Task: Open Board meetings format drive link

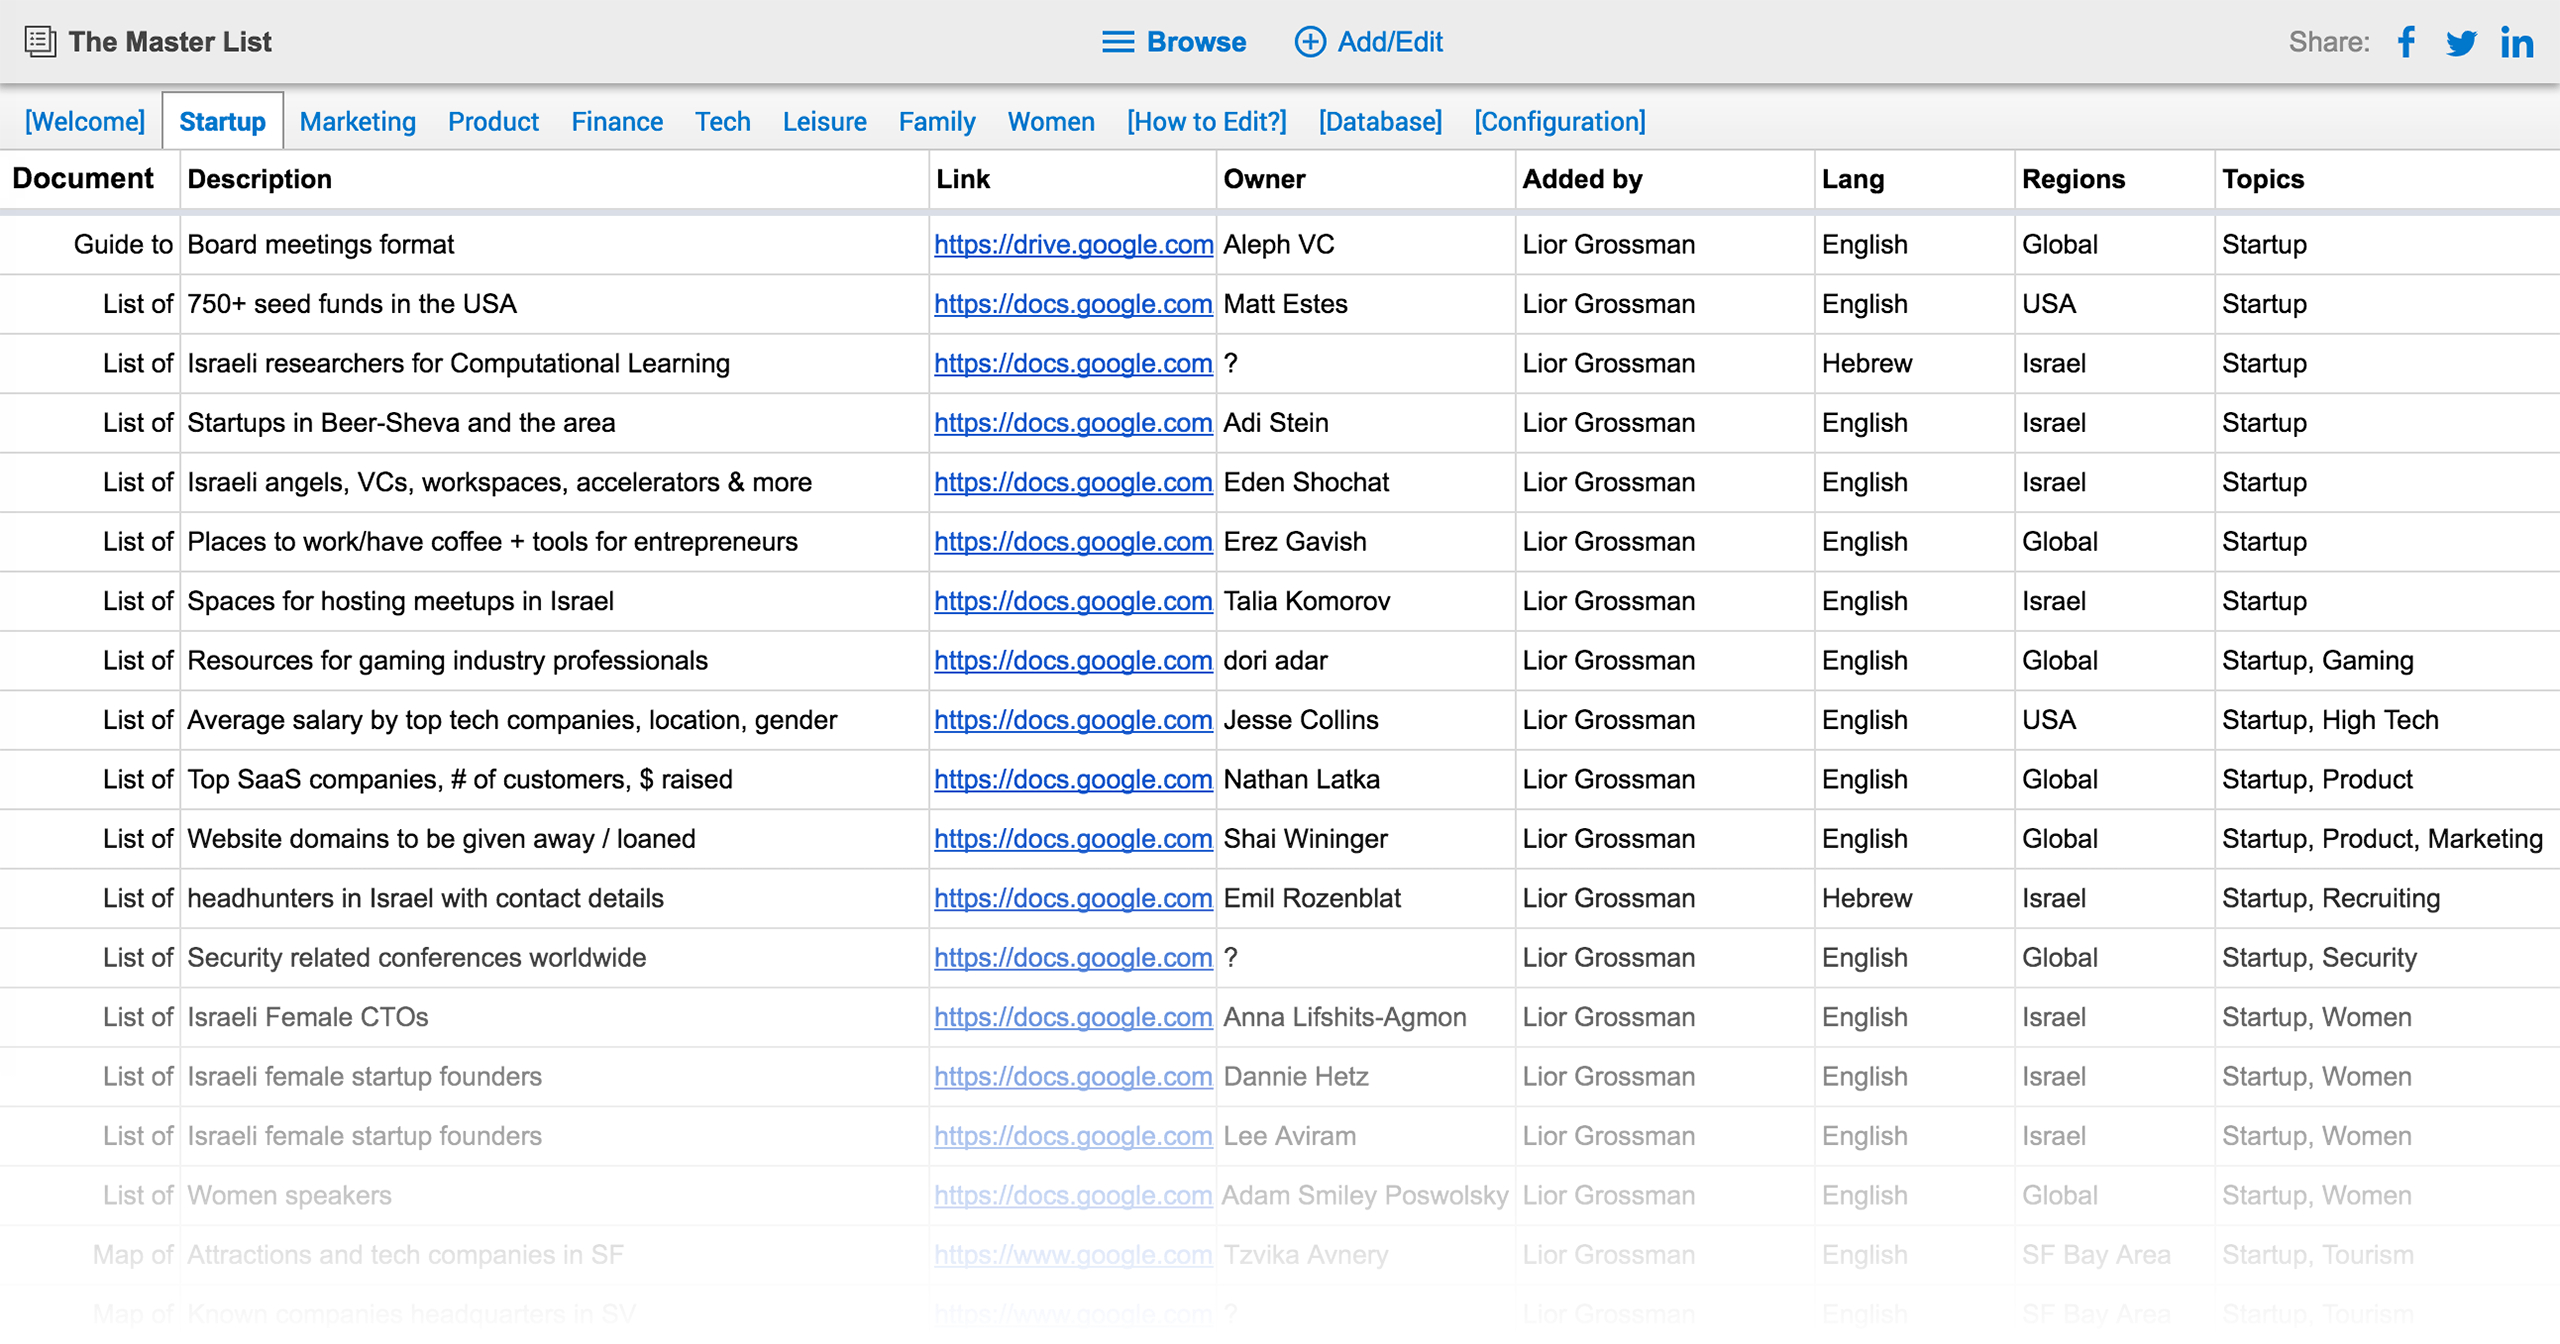Action: [x=1073, y=245]
